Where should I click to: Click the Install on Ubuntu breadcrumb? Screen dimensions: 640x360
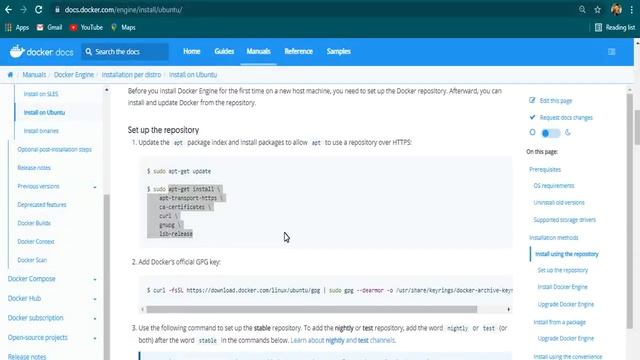193,75
